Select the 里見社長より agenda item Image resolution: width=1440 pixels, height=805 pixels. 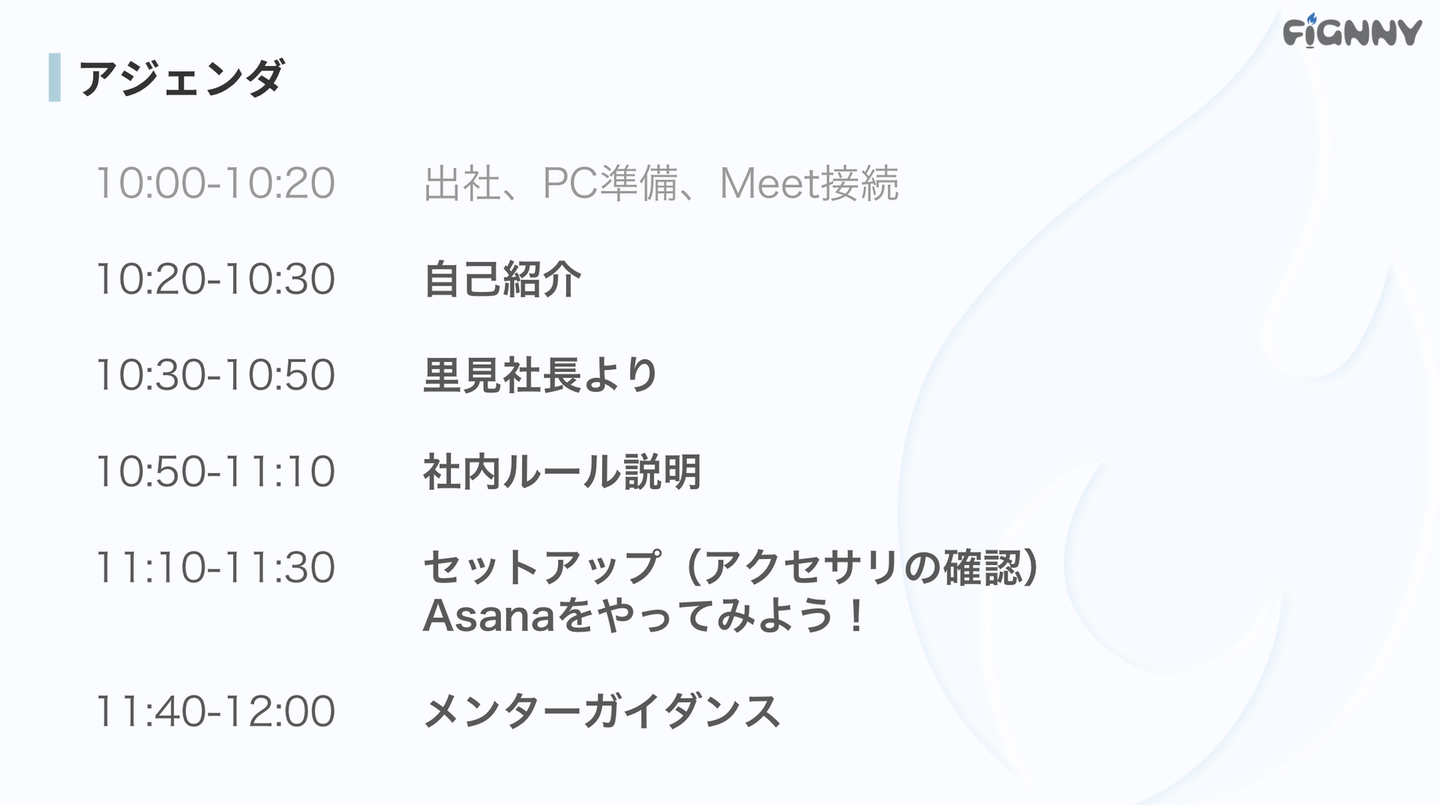(540, 375)
